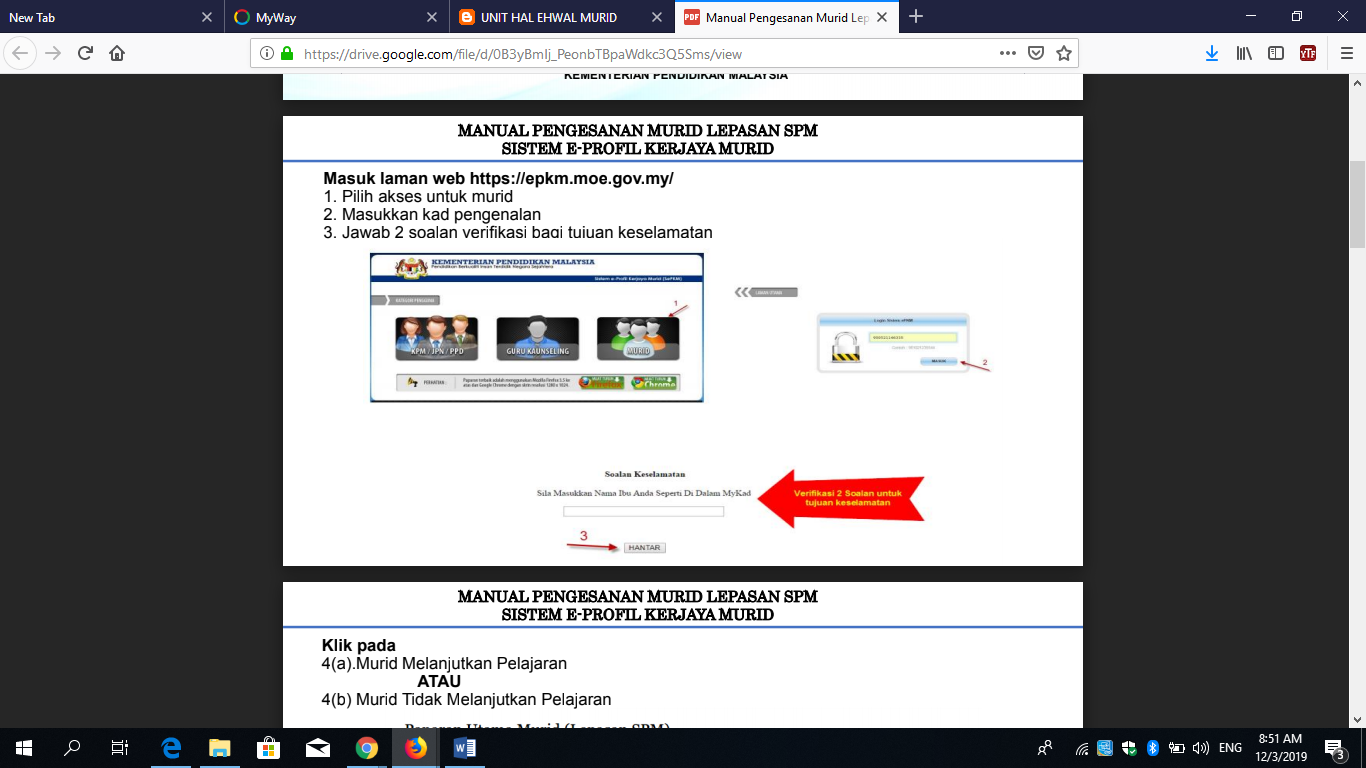Open Microsoft Store from the taskbar
This screenshot has width=1366, height=768.
[268, 747]
